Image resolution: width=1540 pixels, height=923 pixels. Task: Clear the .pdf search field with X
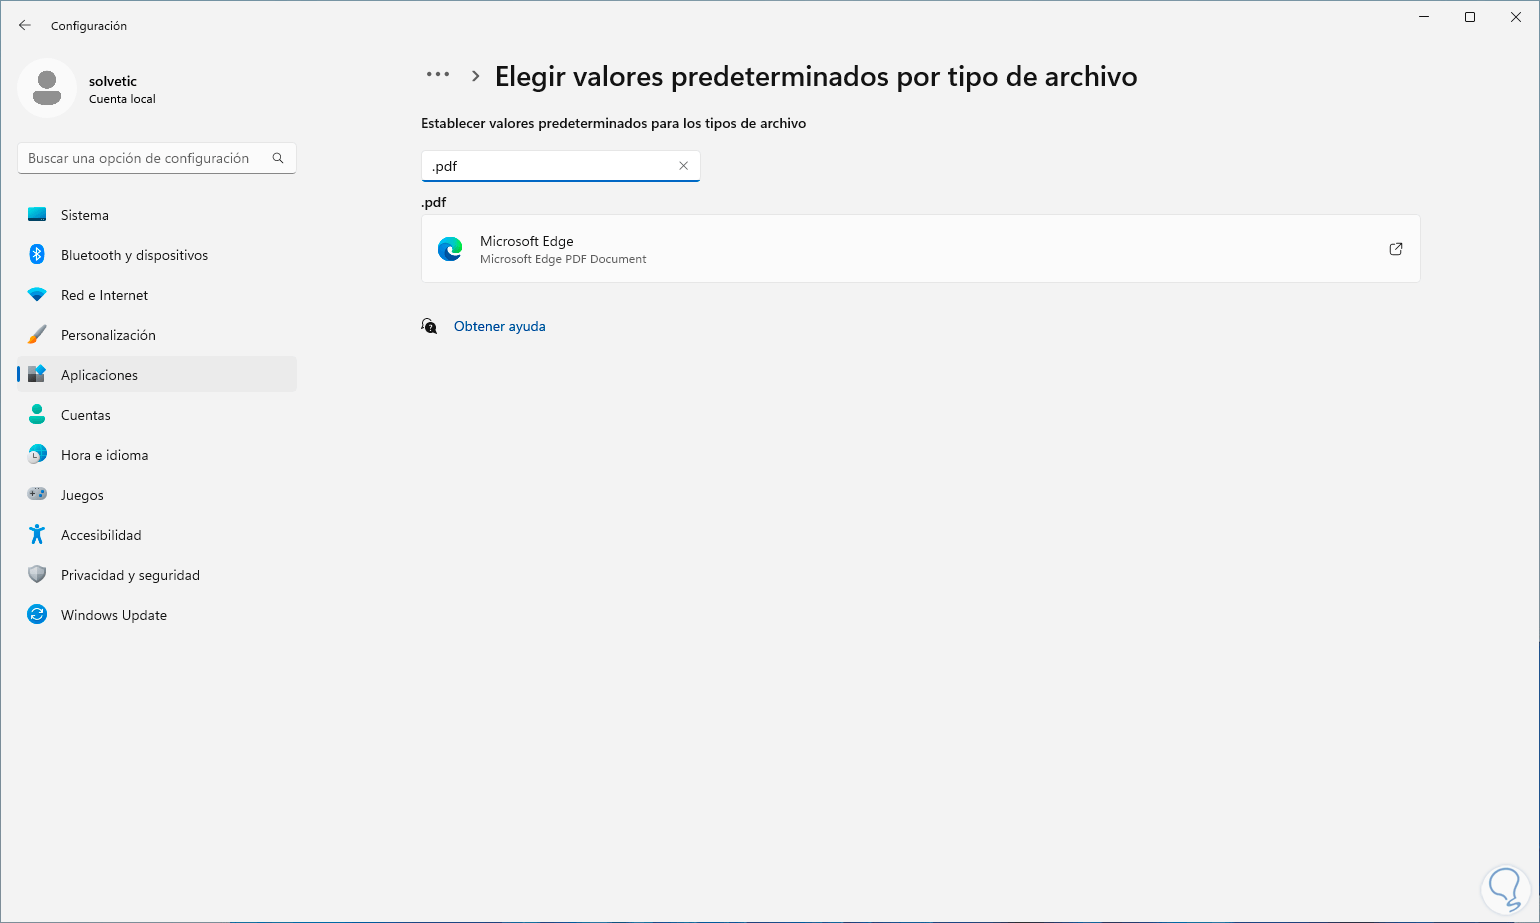684,166
